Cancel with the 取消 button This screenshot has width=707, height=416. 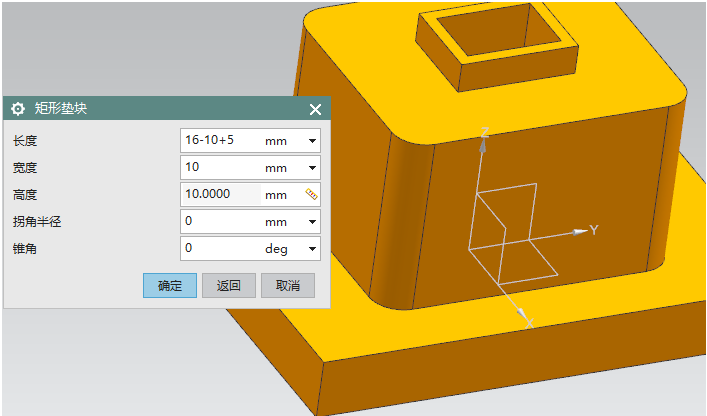click(x=288, y=285)
